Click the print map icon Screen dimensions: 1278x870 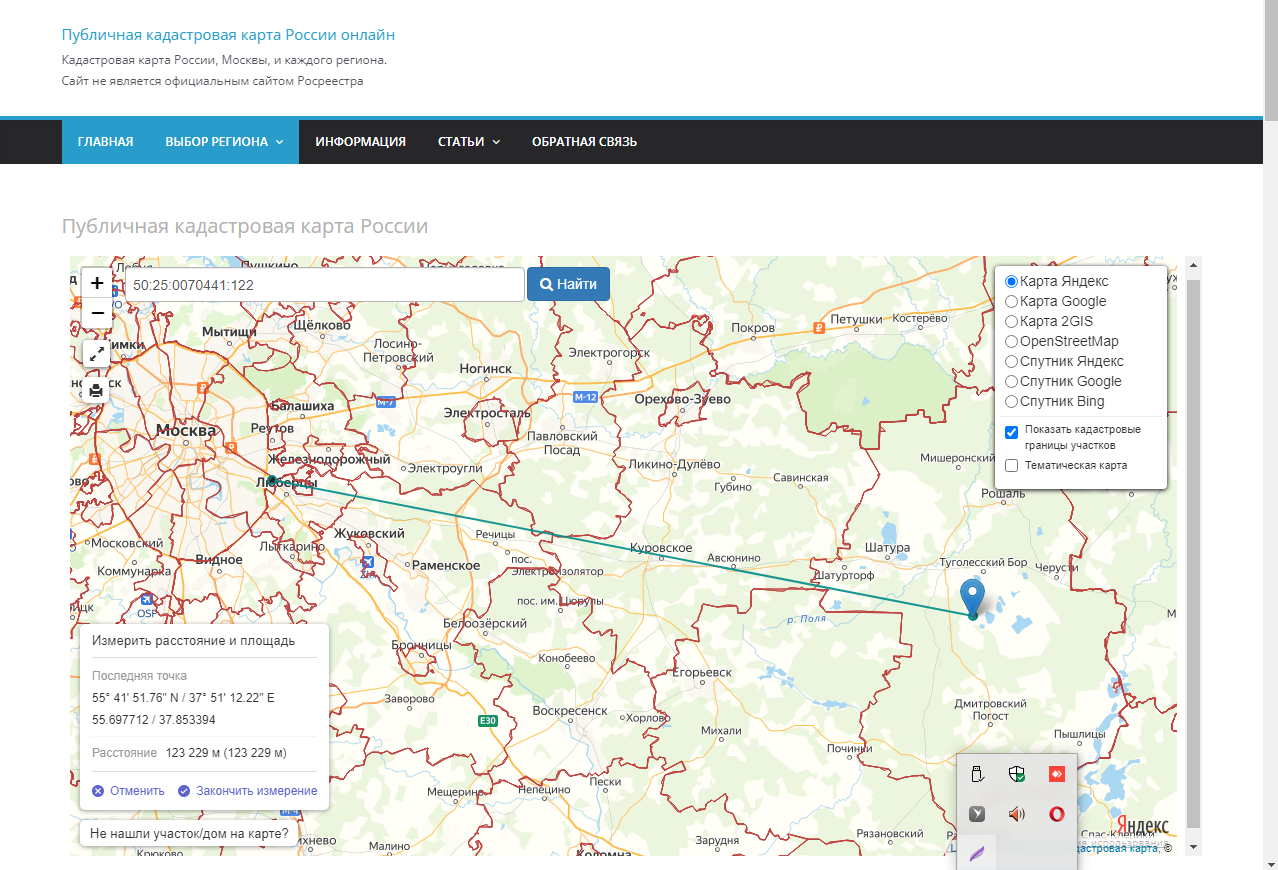point(97,390)
